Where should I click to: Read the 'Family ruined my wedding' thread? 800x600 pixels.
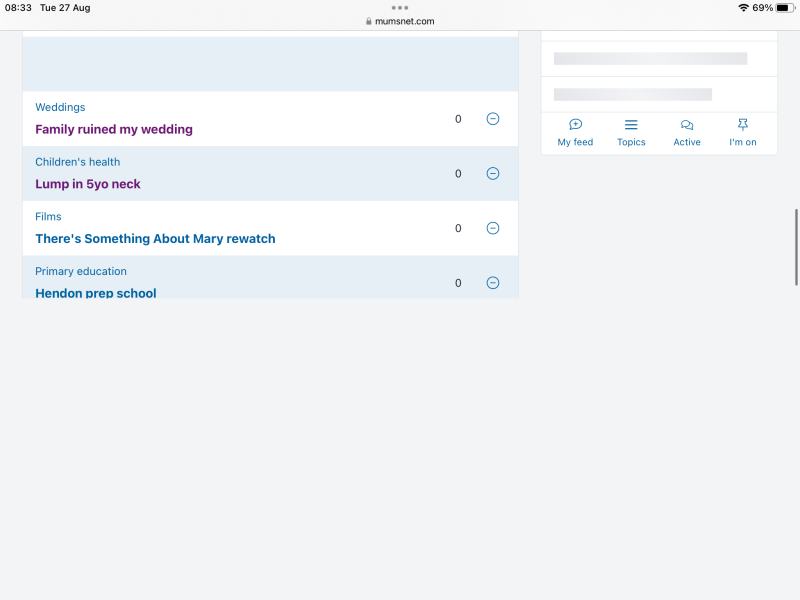pos(114,129)
